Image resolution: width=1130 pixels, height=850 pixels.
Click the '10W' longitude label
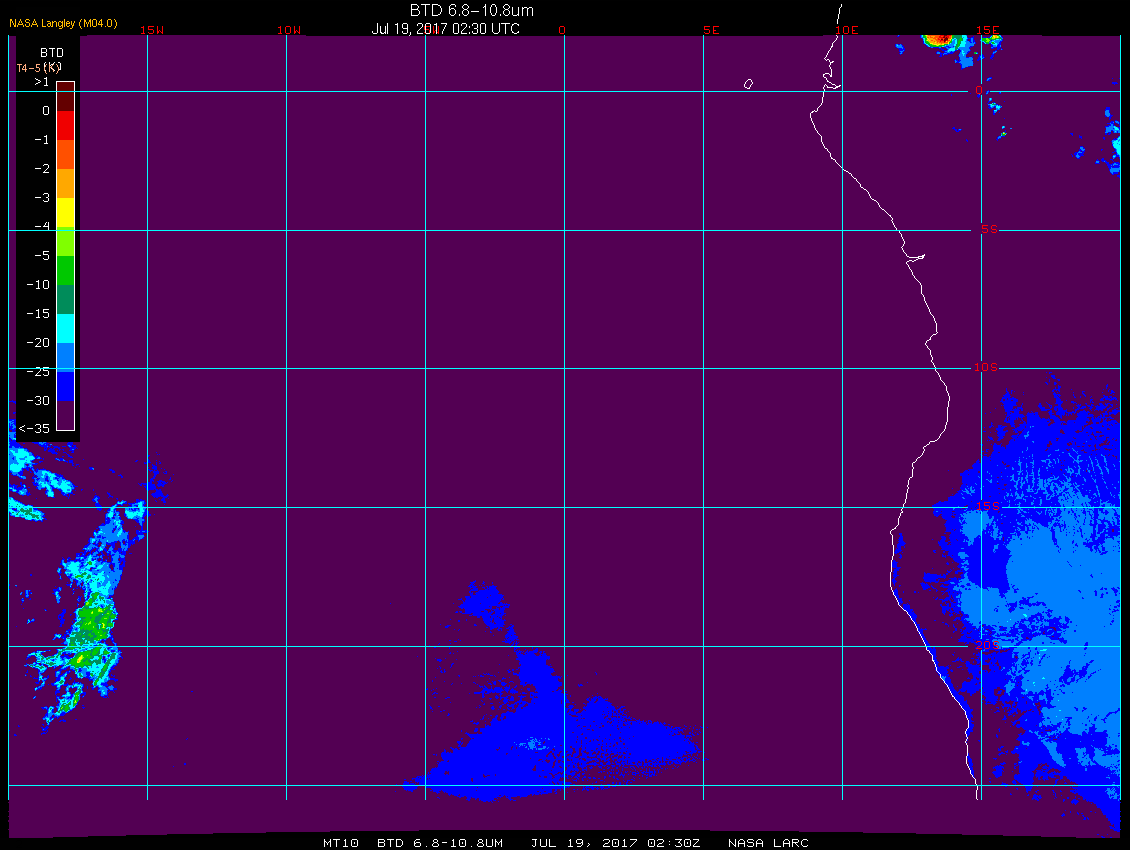289,30
